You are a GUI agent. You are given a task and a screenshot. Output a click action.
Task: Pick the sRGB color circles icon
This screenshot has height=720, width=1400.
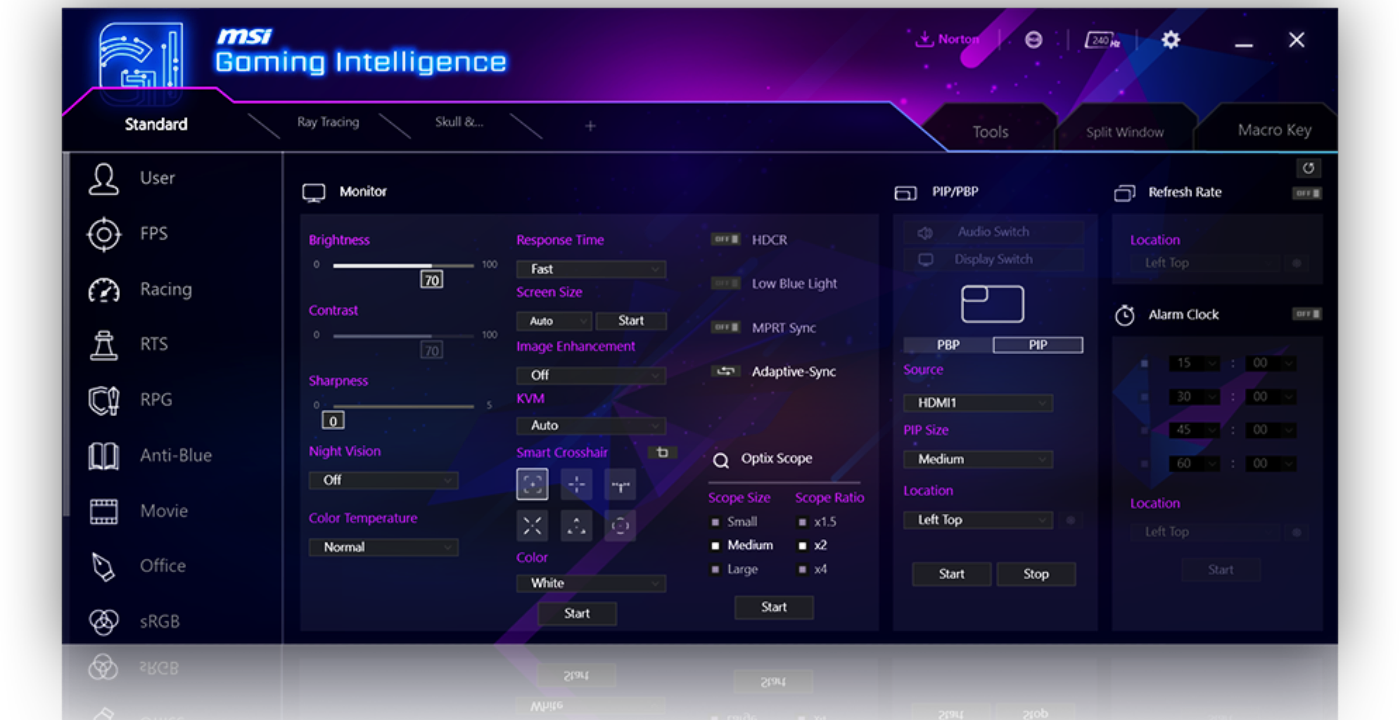pos(104,622)
